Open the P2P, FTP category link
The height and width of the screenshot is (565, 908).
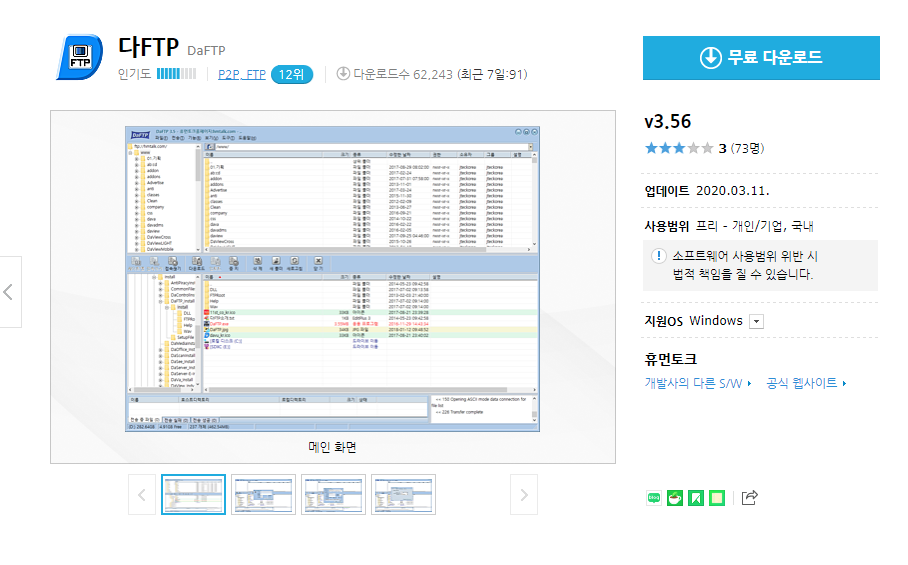[241, 75]
